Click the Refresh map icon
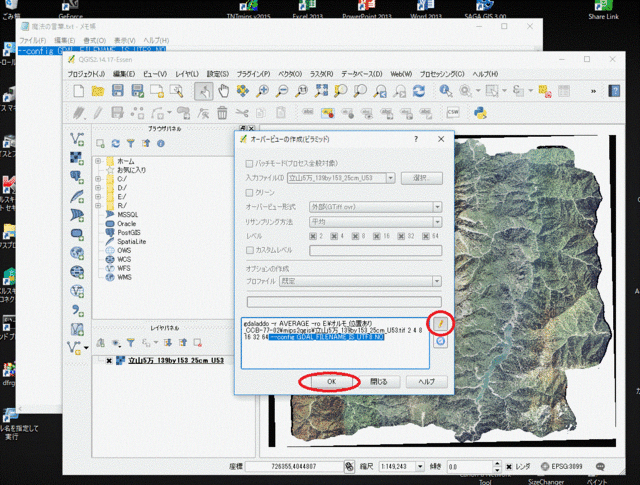The height and width of the screenshot is (485, 640). (419, 91)
